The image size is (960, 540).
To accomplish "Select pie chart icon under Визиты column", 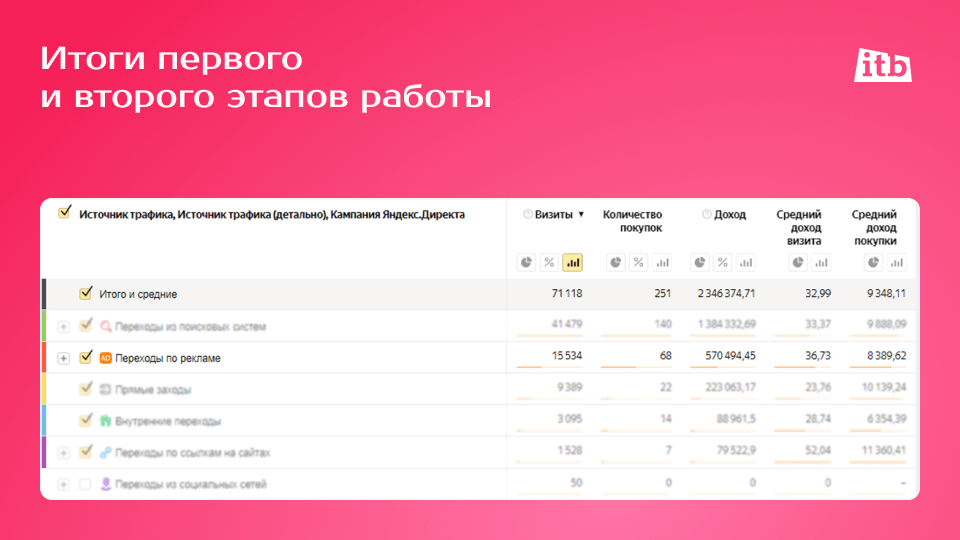I will click(526, 263).
